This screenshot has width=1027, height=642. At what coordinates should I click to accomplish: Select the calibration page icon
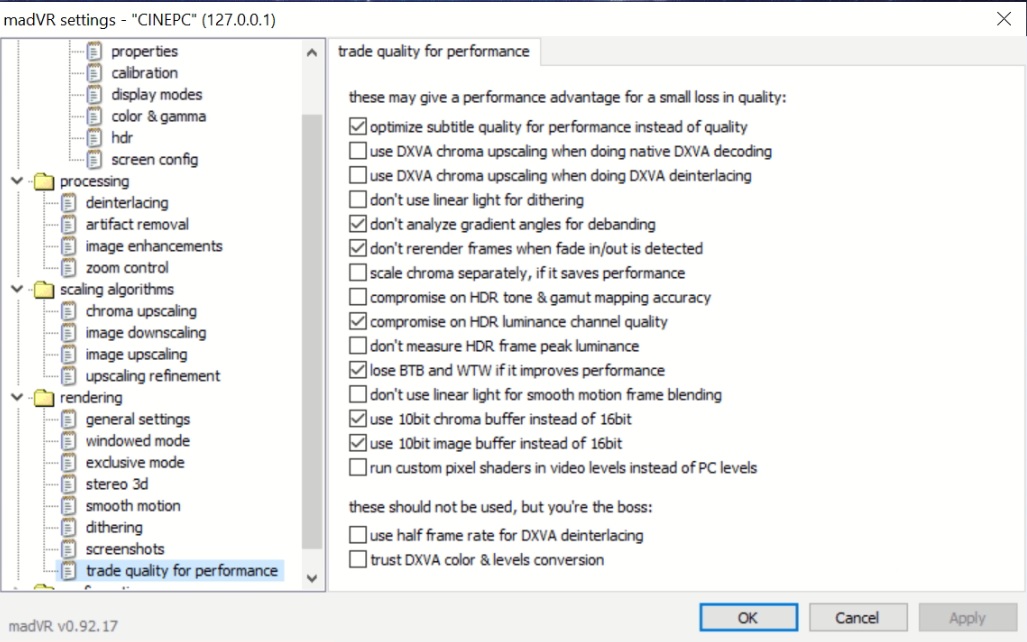click(x=94, y=73)
